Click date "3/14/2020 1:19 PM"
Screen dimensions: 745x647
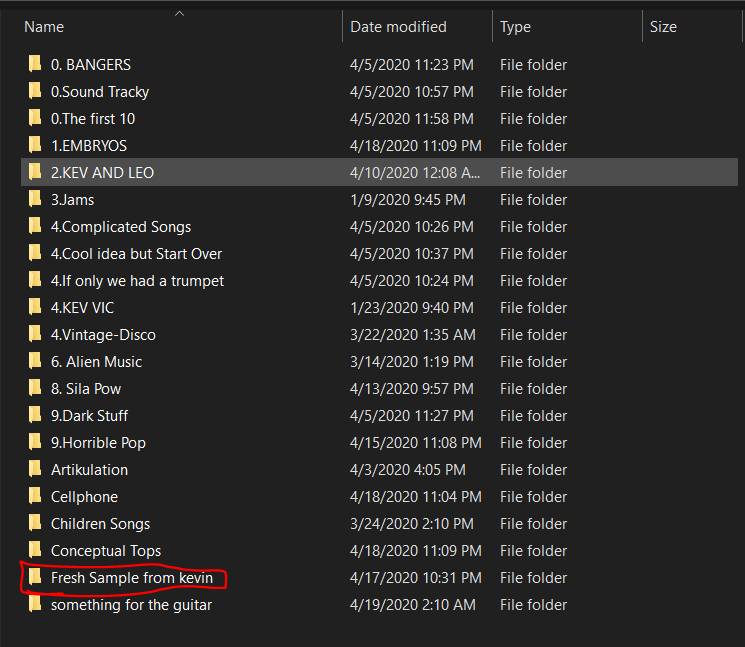coord(412,362)
